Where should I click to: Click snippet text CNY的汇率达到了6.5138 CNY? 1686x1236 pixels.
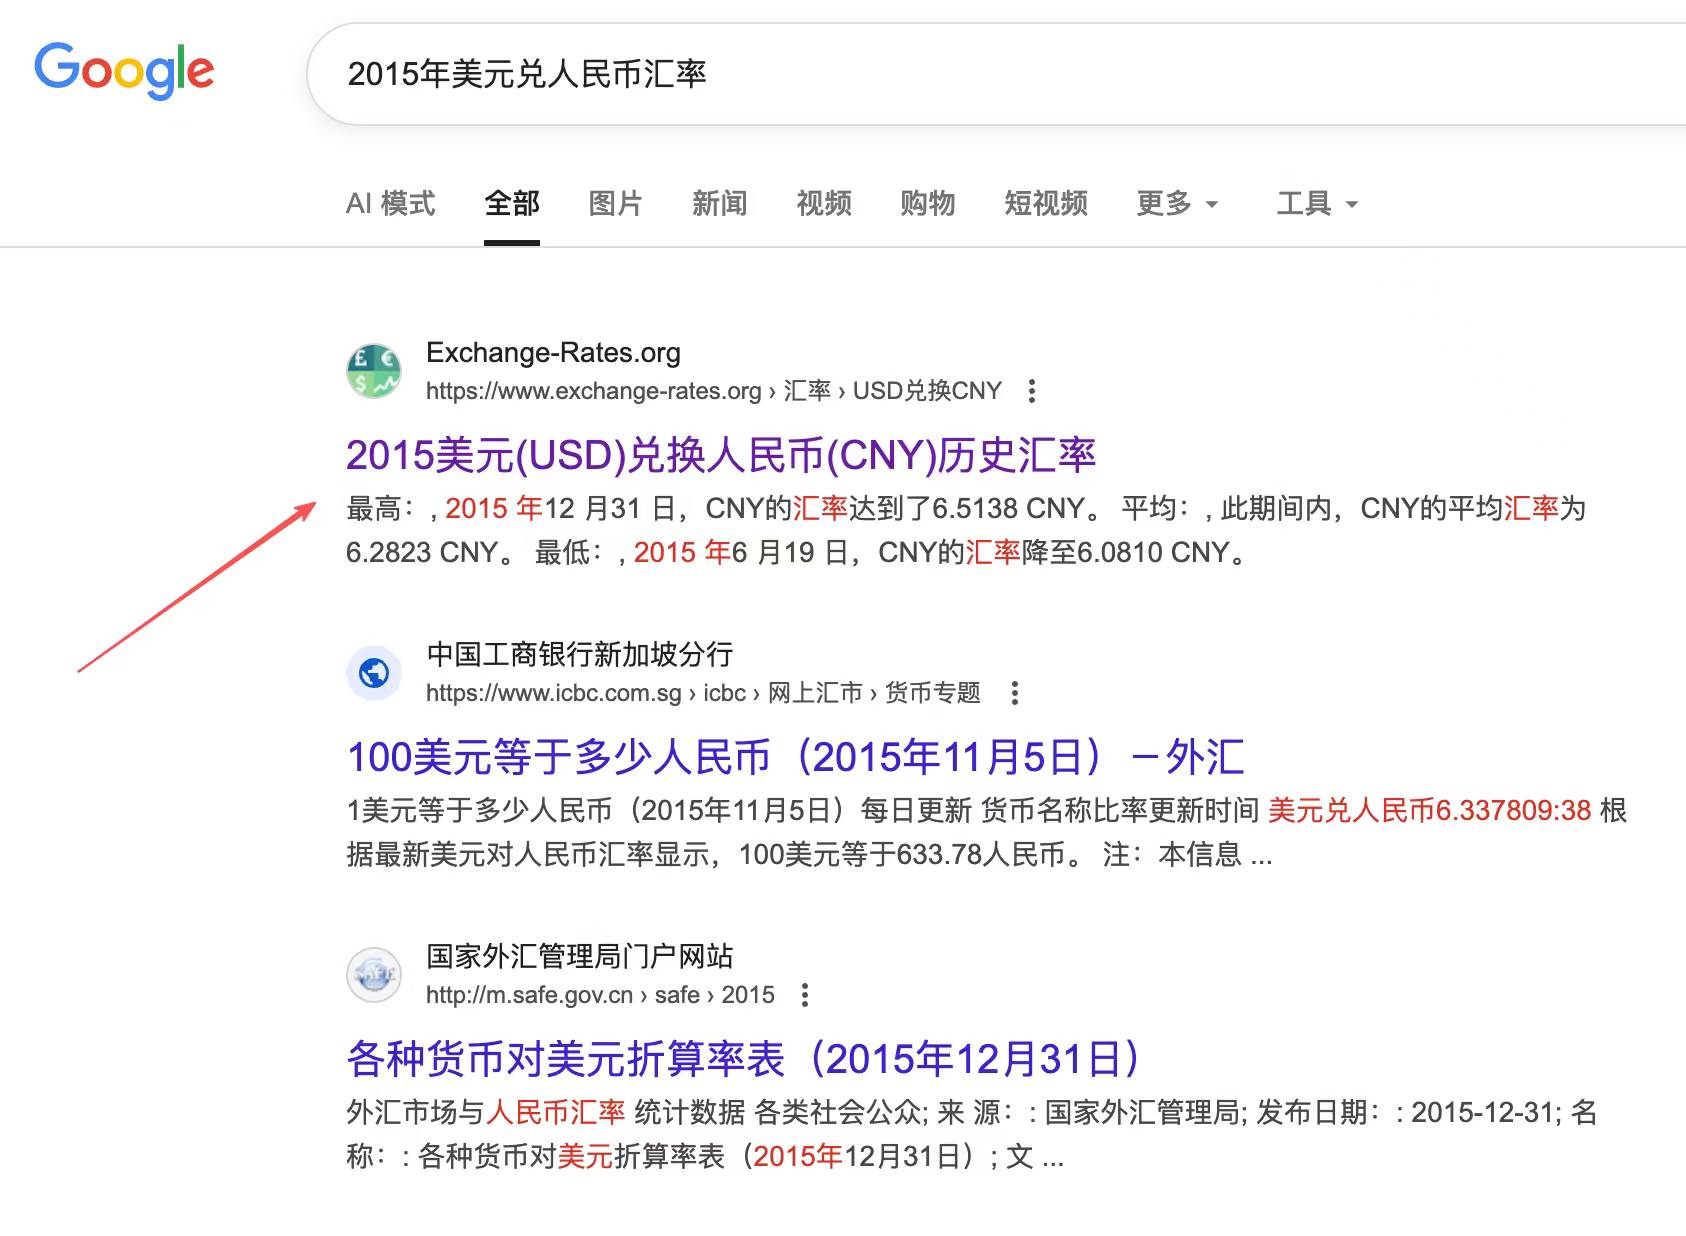tap(896, 508)
